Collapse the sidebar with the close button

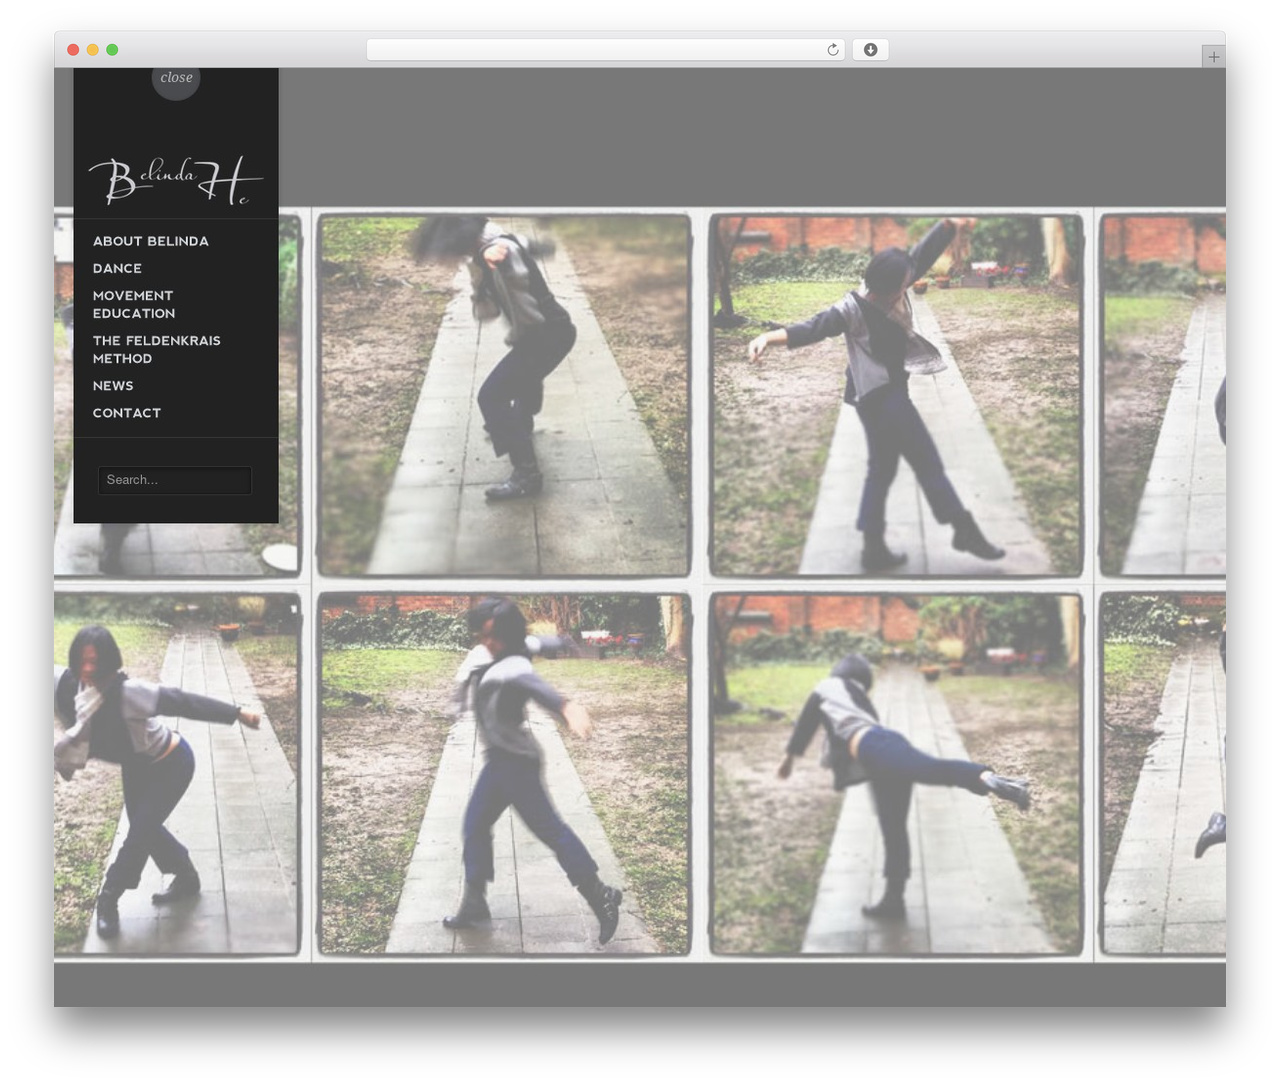pyautogui.click(x=176, y=78)
